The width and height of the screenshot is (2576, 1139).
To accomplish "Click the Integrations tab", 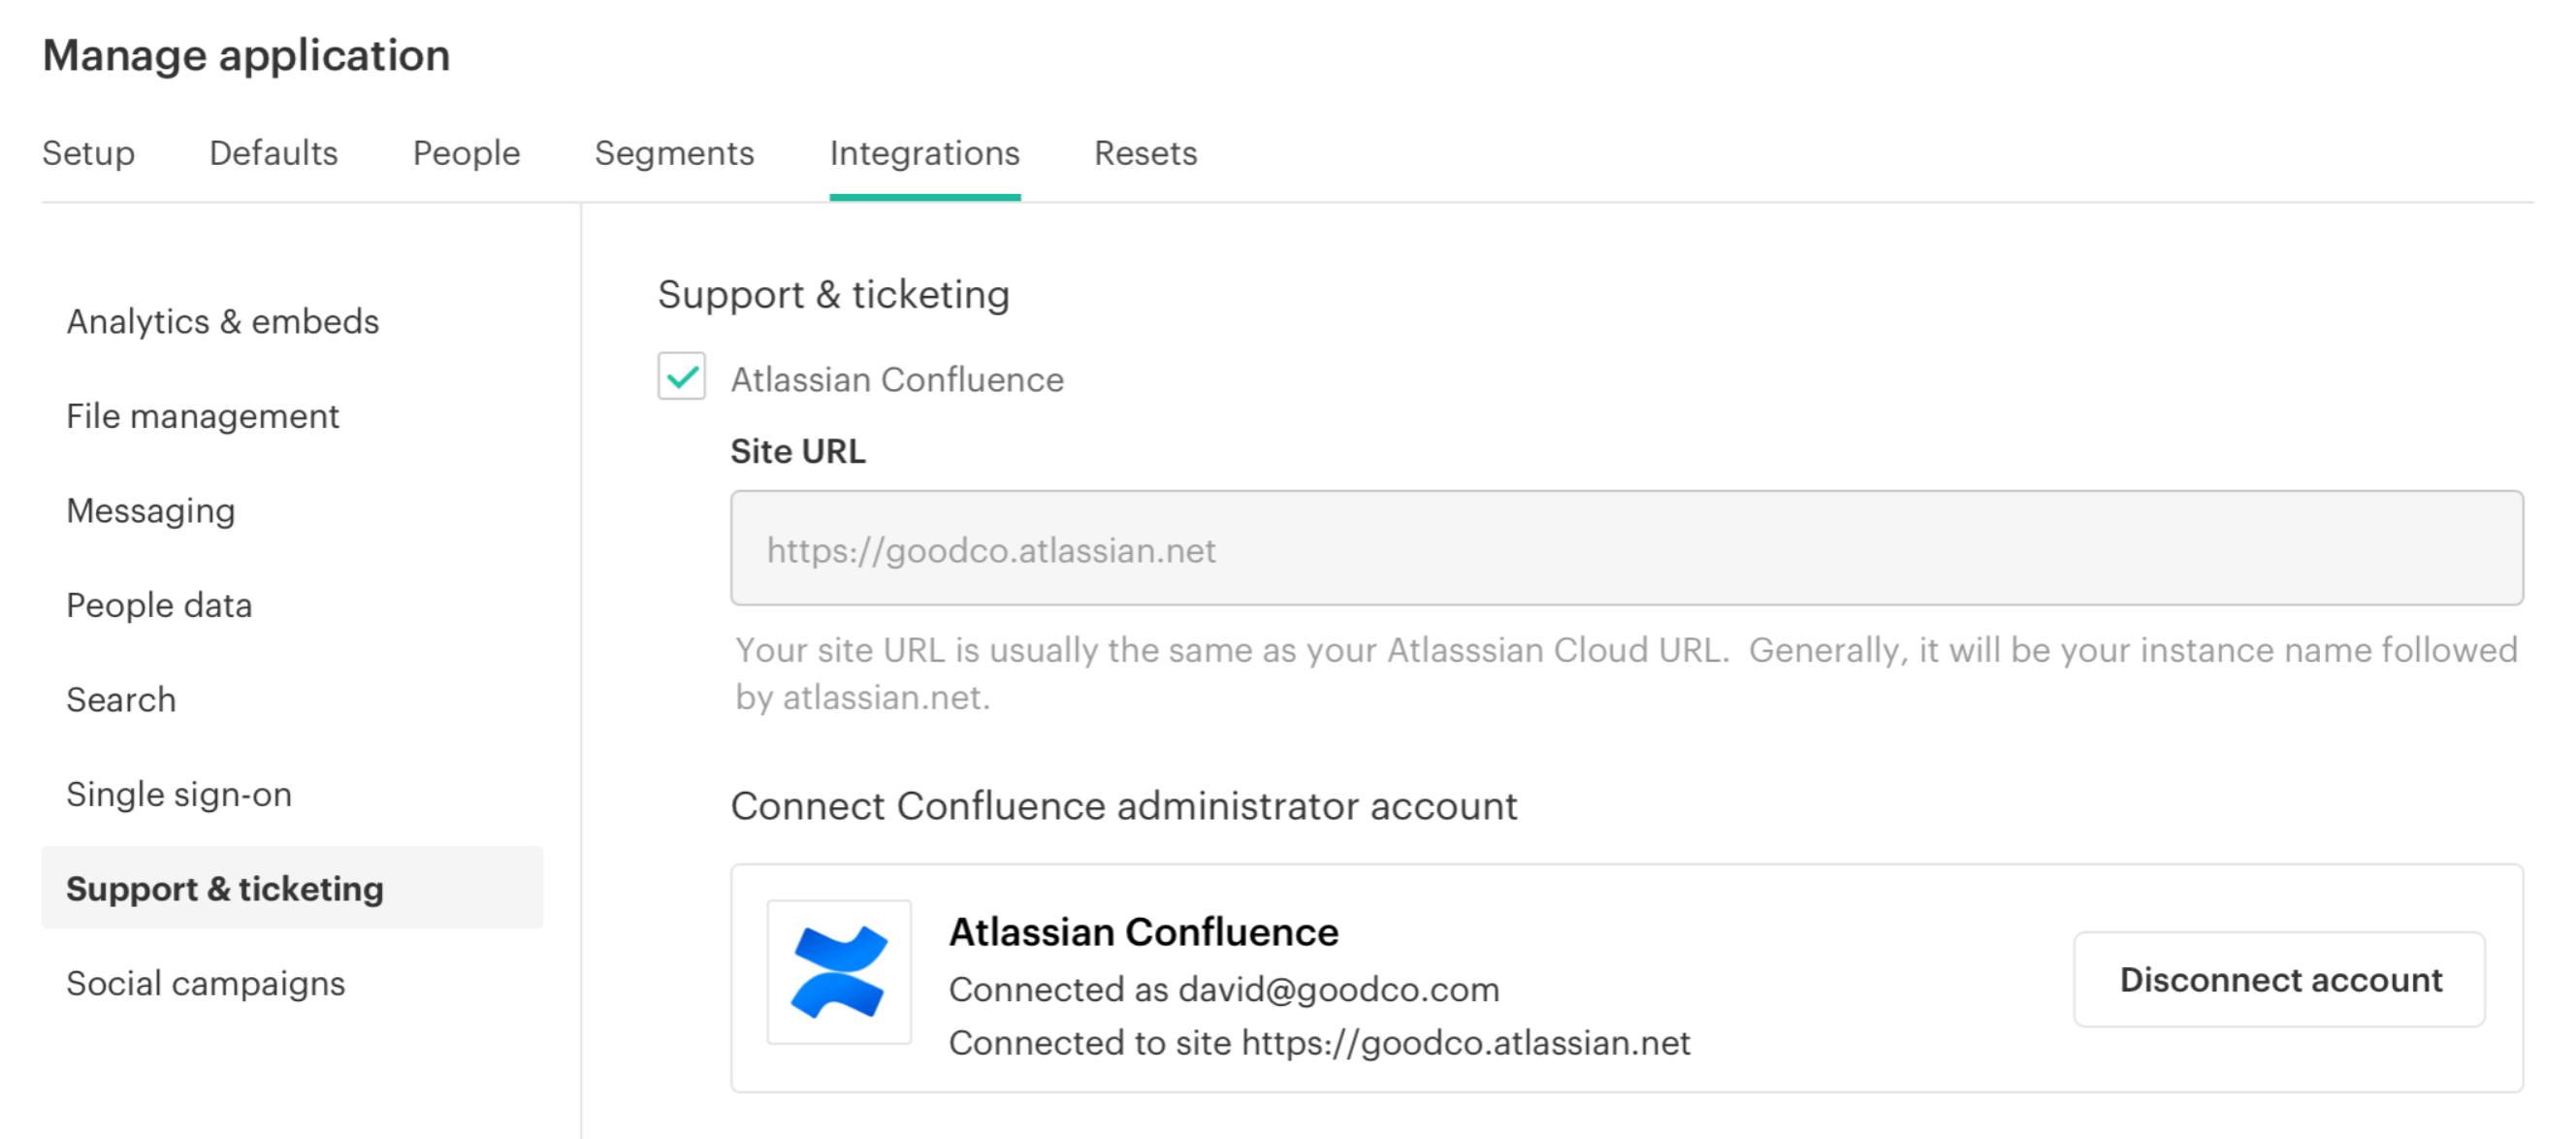I will coord(924,153).
